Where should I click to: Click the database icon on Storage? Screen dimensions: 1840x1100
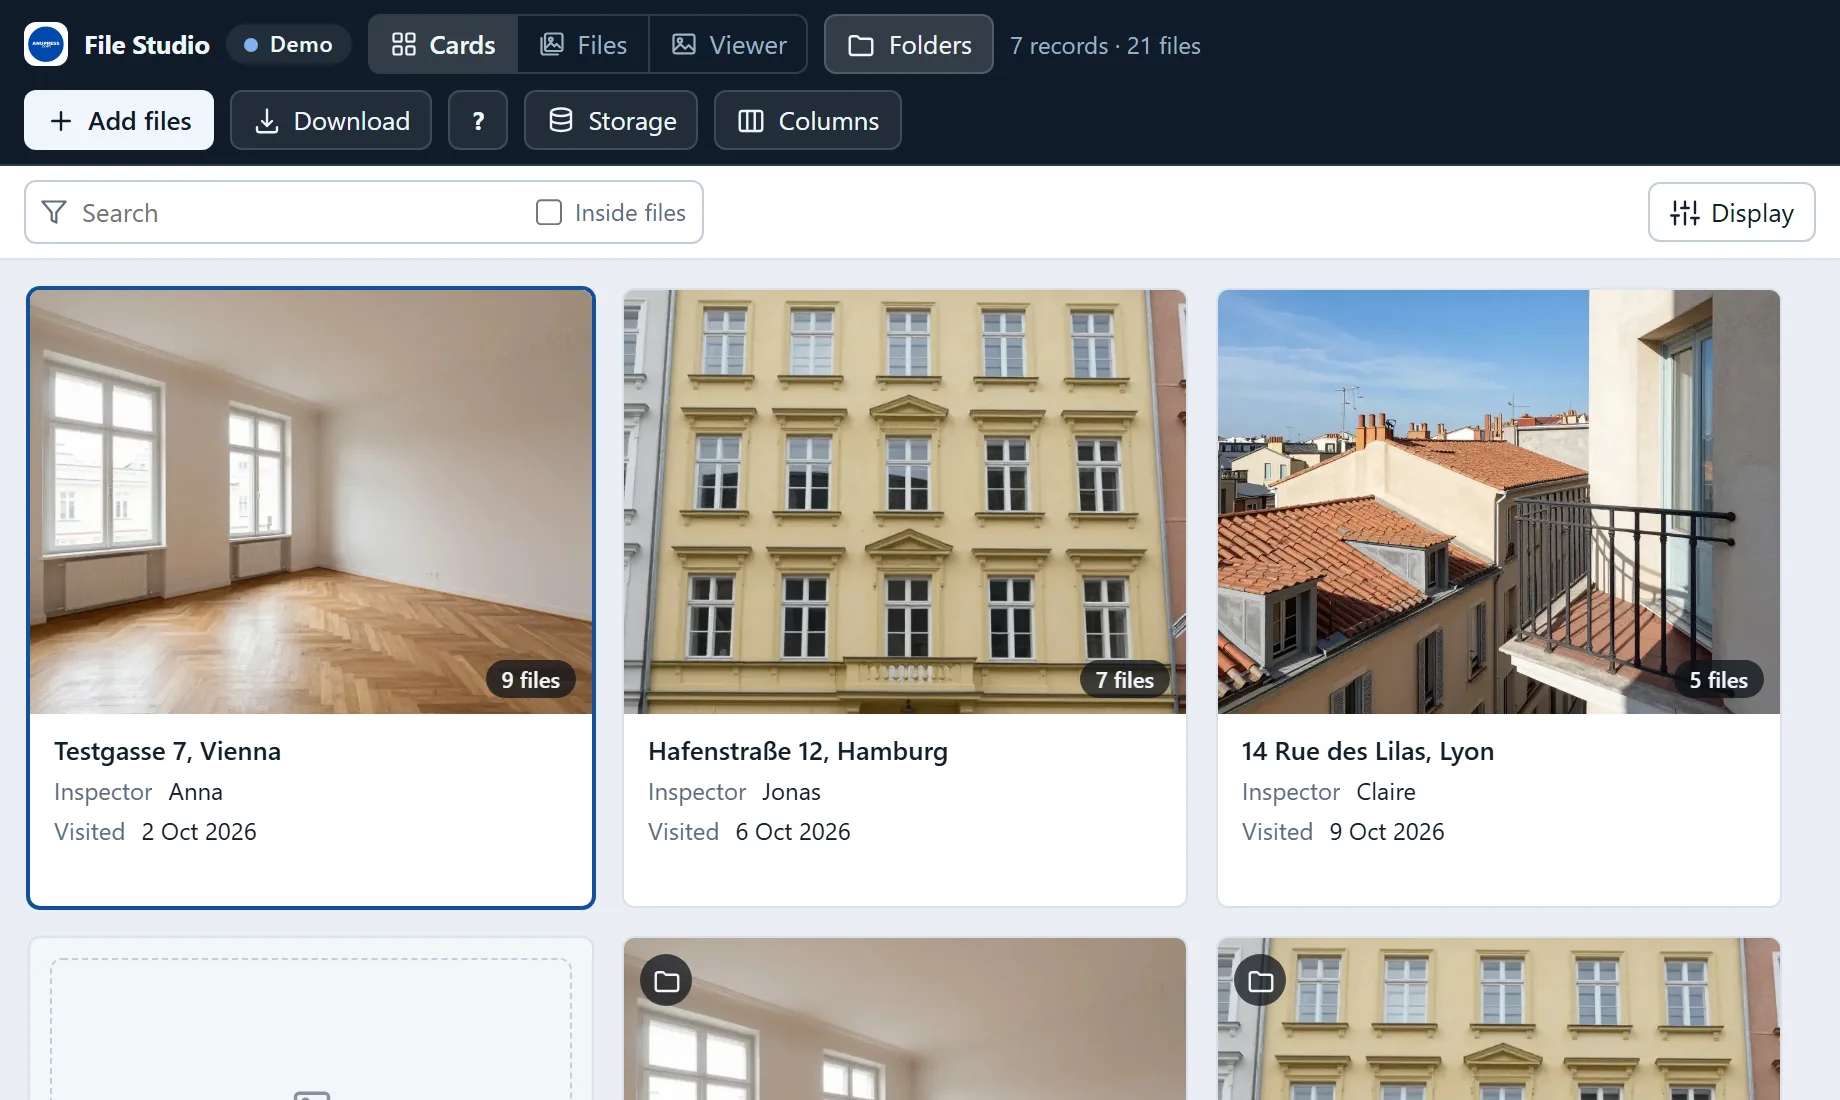tap(561, 120)
